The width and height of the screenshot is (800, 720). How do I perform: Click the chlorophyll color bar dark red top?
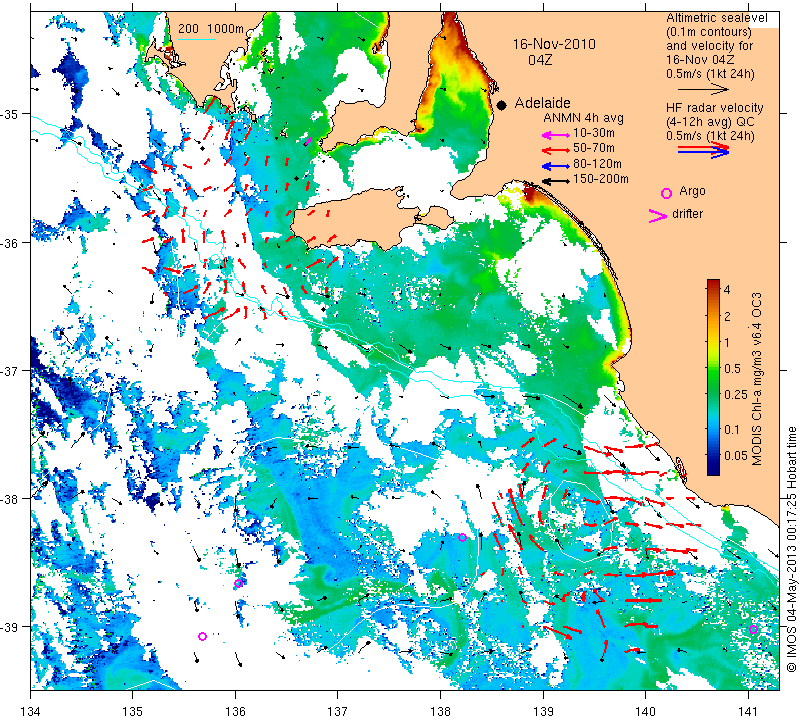713,283
